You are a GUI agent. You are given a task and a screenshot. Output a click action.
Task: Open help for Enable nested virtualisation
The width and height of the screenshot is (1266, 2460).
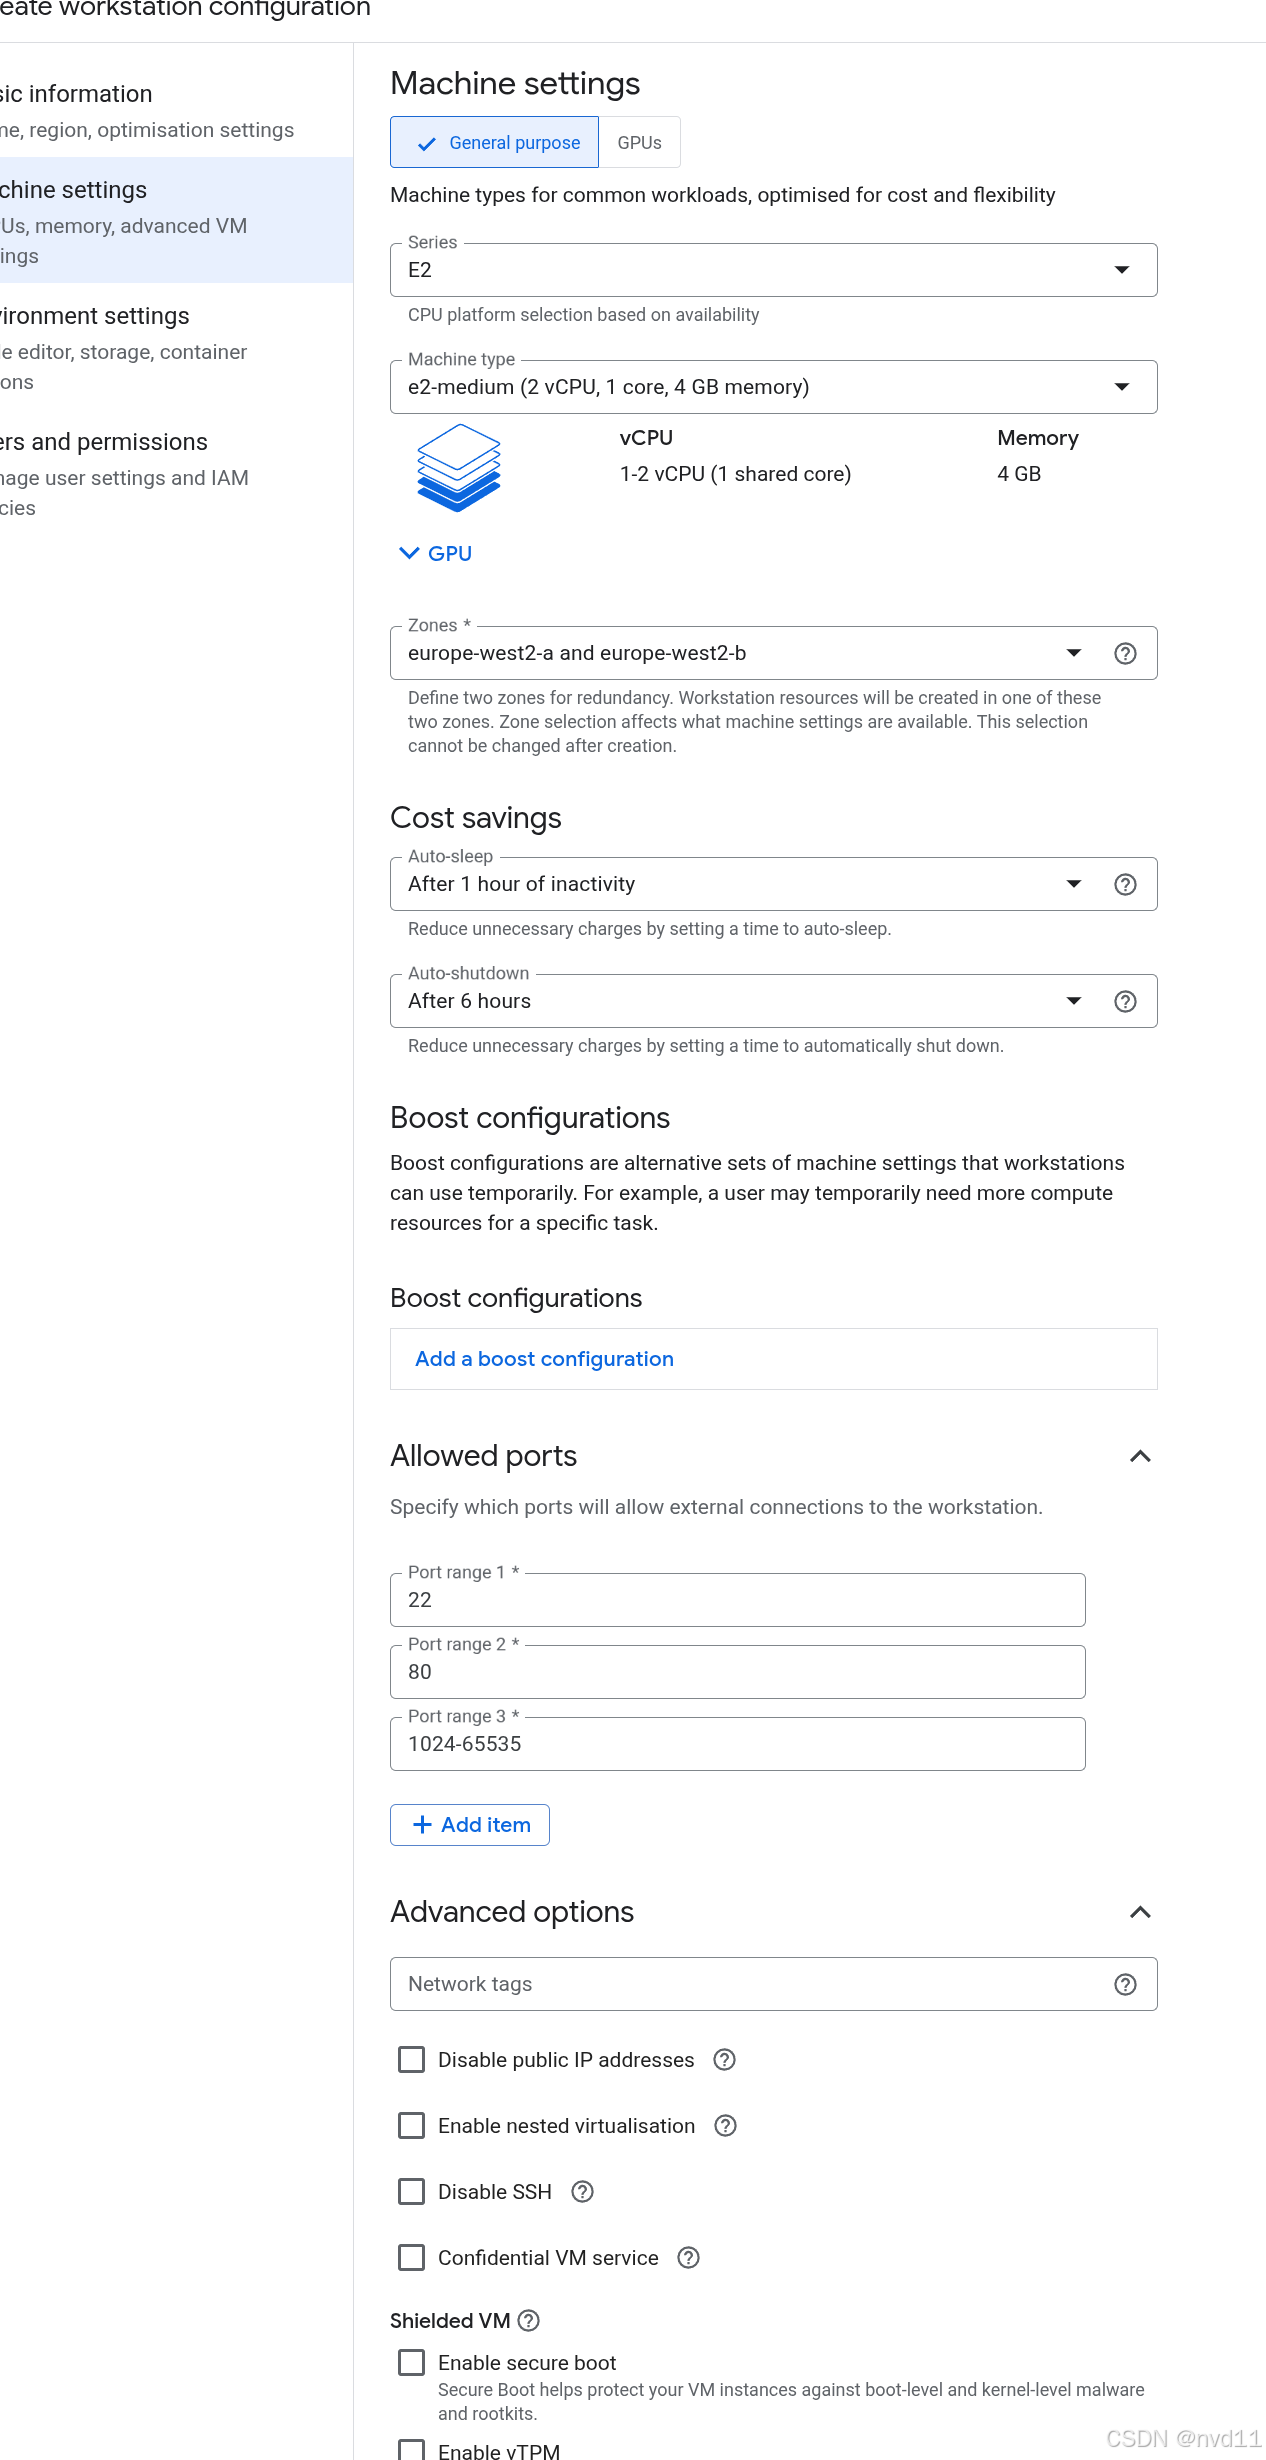[x=725, y=2126]
